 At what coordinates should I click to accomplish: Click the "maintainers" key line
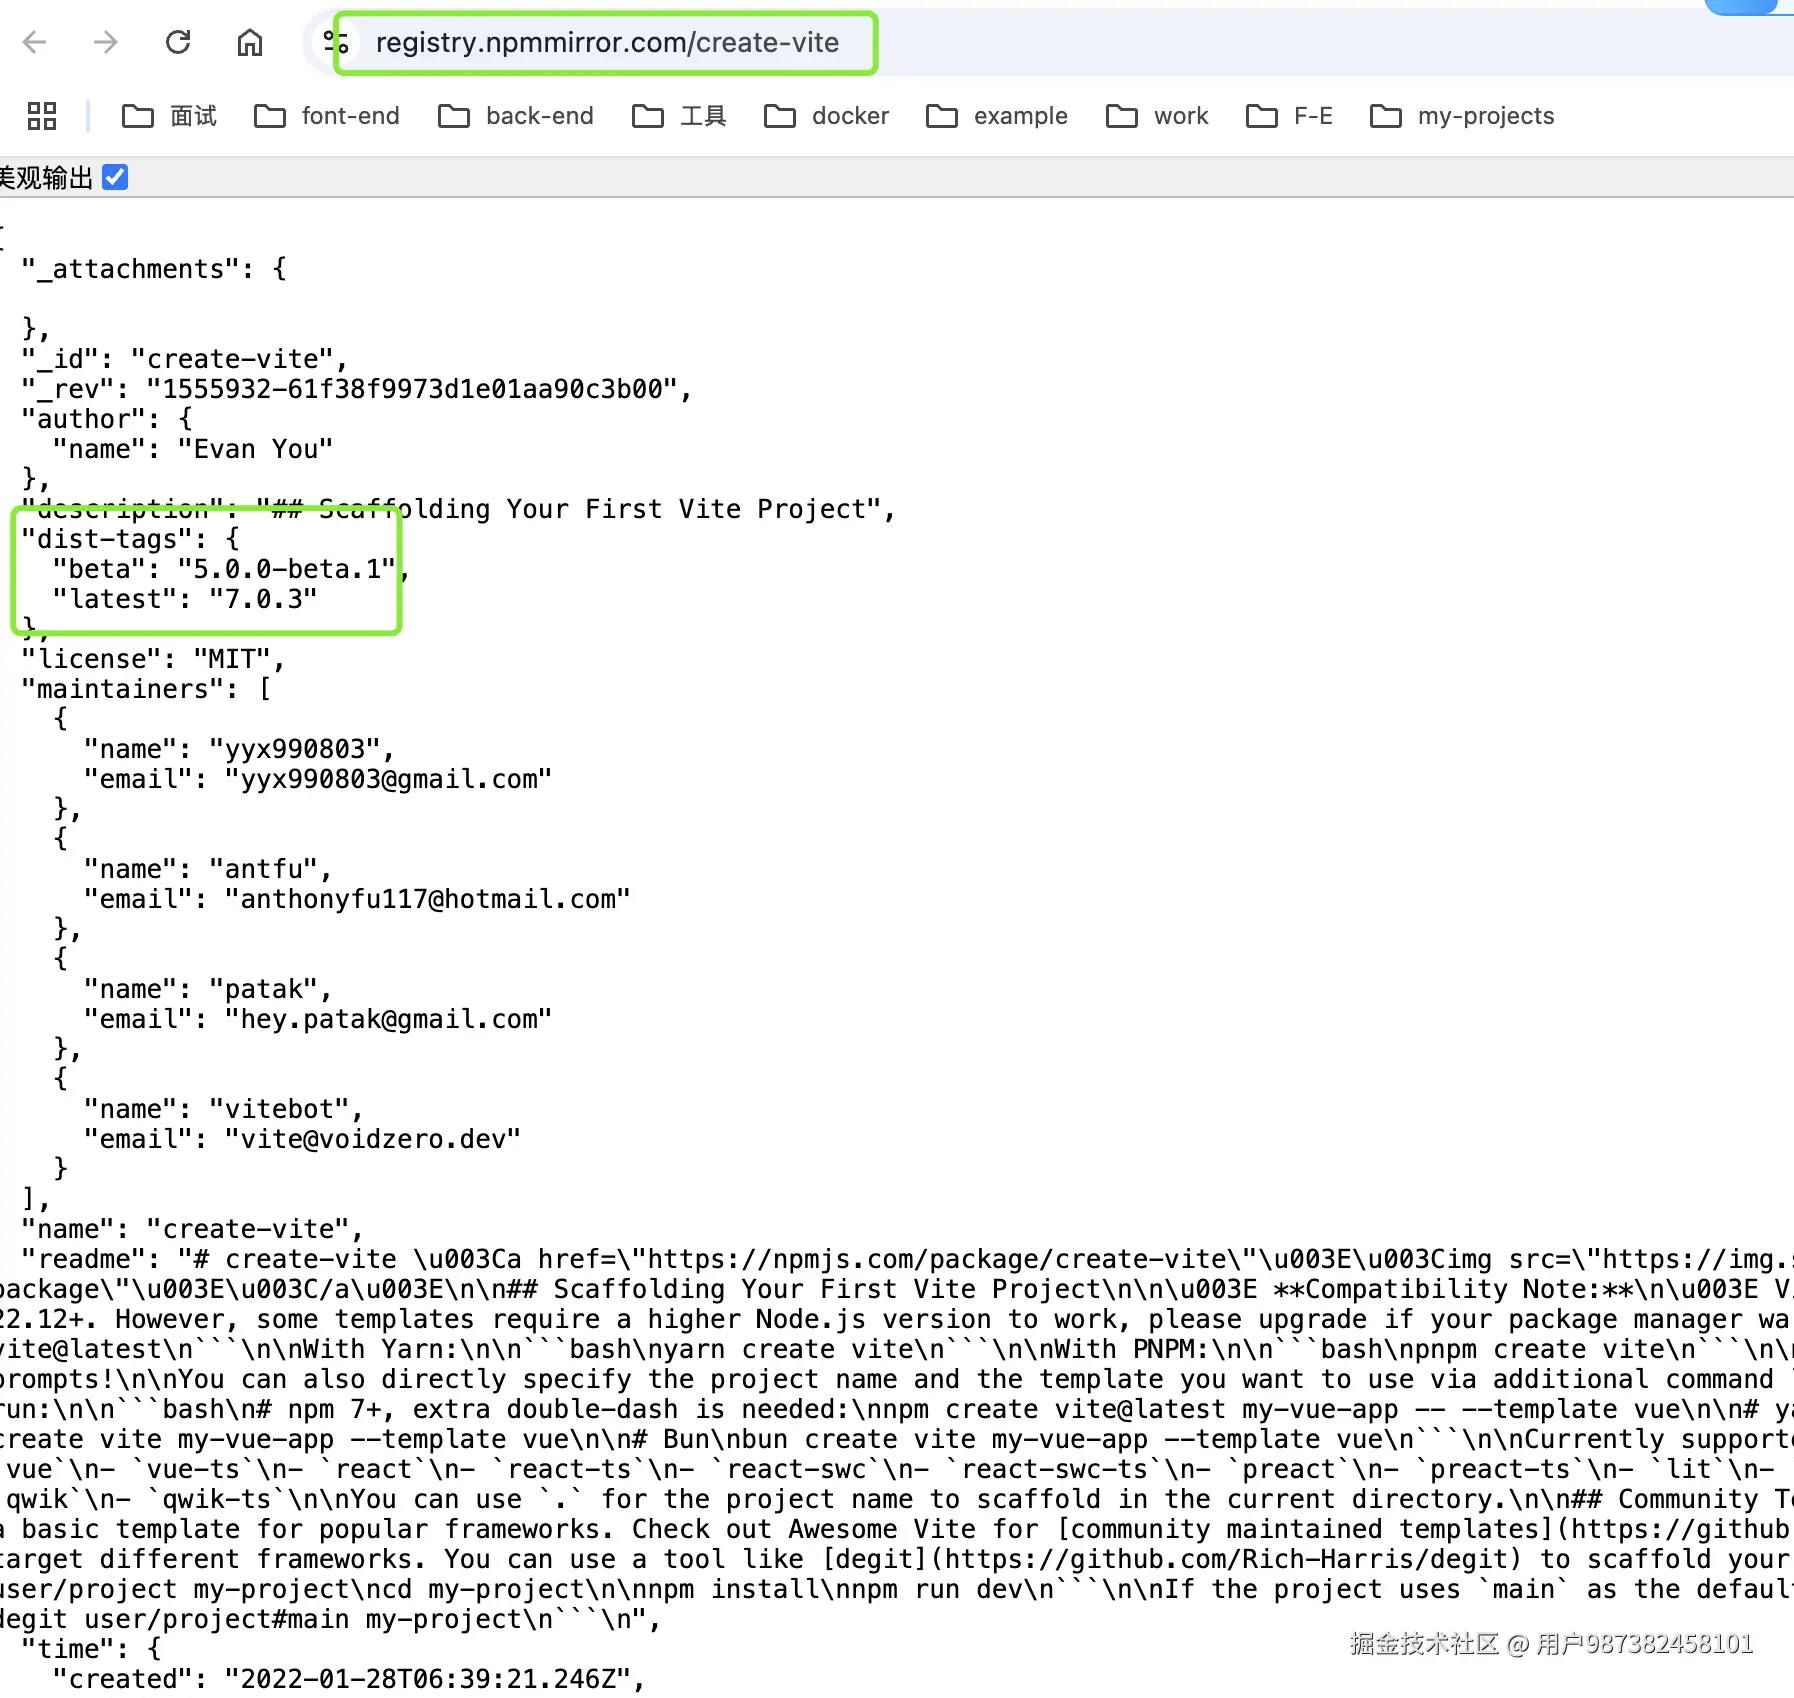(x=146, y=689)
